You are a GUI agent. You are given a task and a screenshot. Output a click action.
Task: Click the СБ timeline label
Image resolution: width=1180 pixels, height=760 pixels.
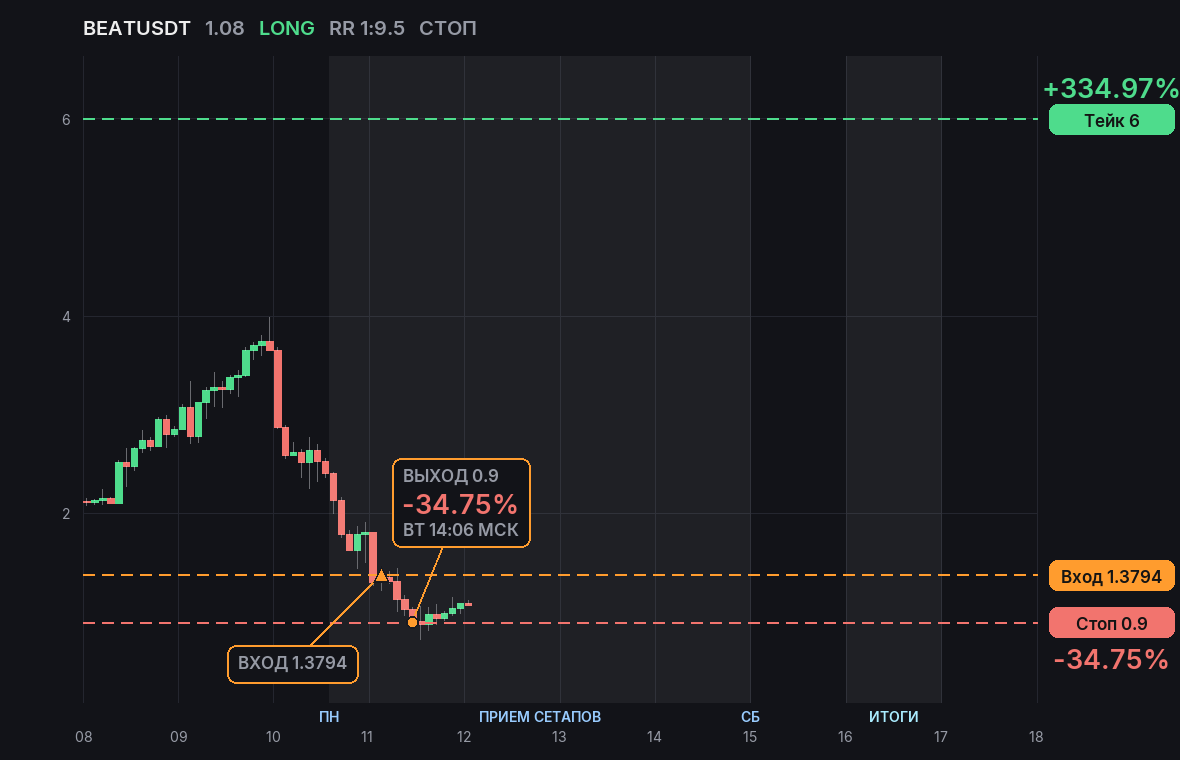coord(750,716)
